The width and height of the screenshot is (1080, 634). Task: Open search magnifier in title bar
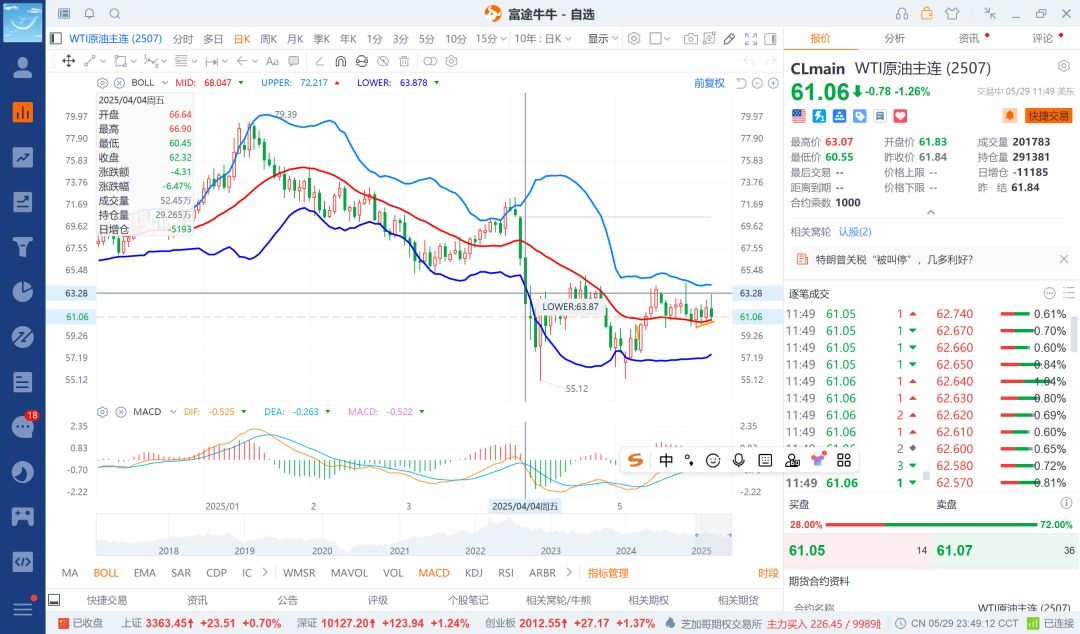point(115,14)
